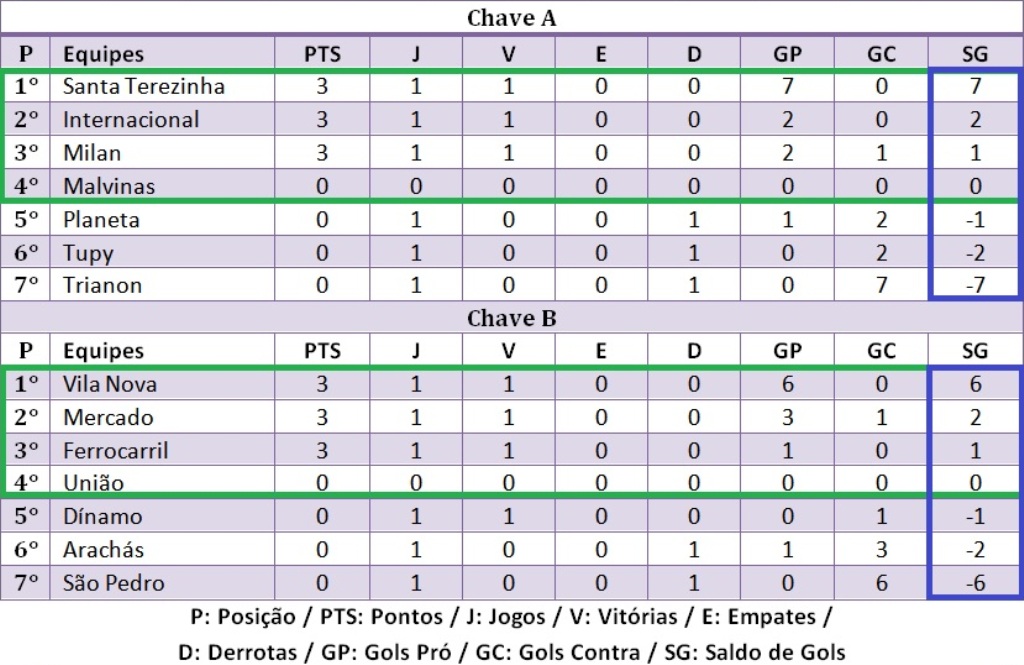This screenshot has height=665, width=1024.
Task: Click the Ferrocarril team name
Action: coord(115,450)
